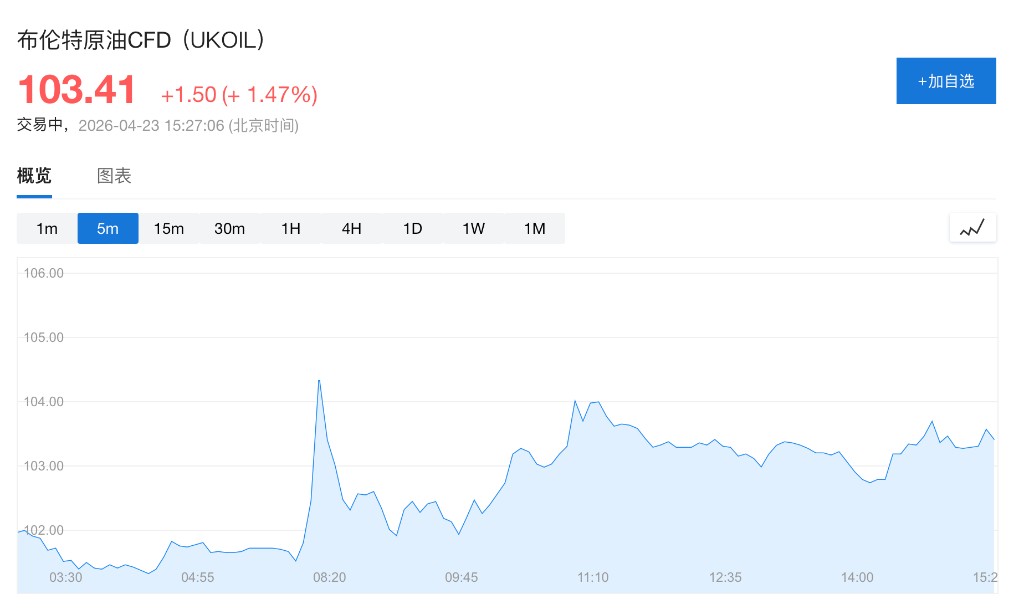Switch to the 图表 chart tab
1024x611 pixels.
pyautogui.click(x=114, y=176)
